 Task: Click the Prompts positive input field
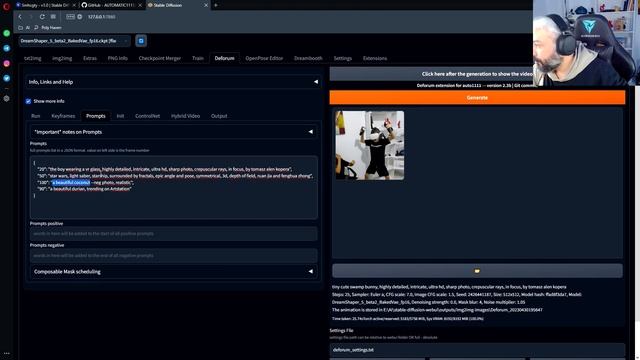(173, 234)
